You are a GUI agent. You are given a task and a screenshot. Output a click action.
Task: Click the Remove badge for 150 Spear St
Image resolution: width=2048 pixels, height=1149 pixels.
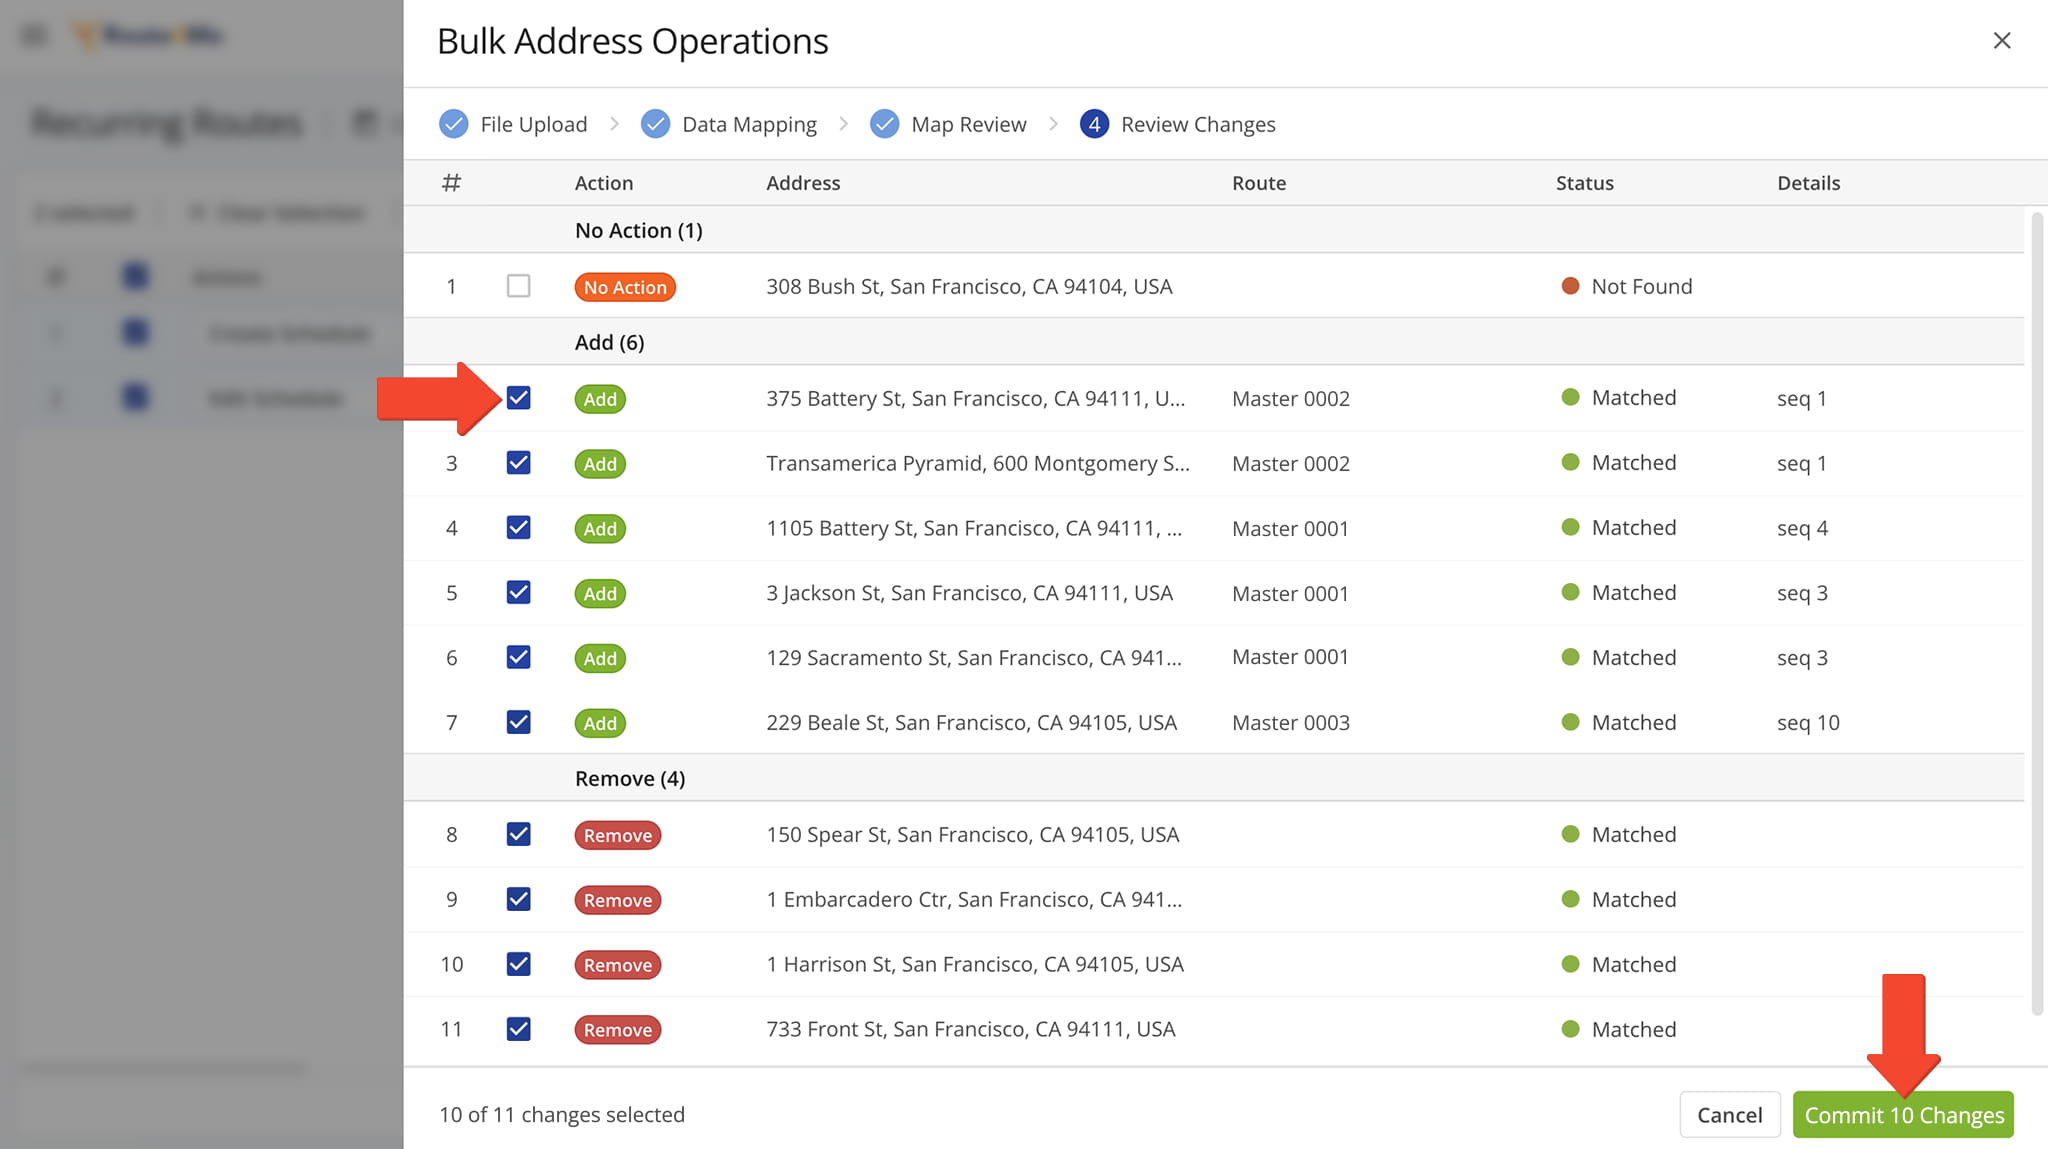[x=617, y=835]
